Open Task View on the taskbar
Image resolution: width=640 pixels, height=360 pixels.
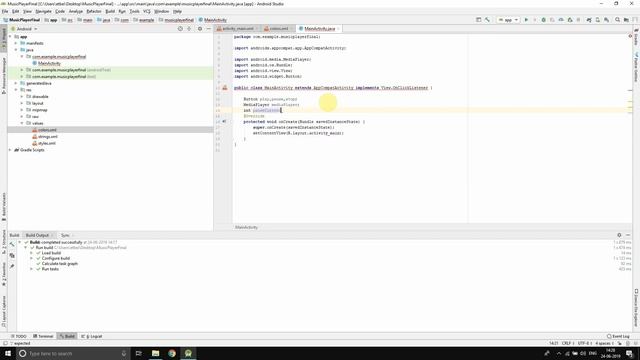[138, 353]
